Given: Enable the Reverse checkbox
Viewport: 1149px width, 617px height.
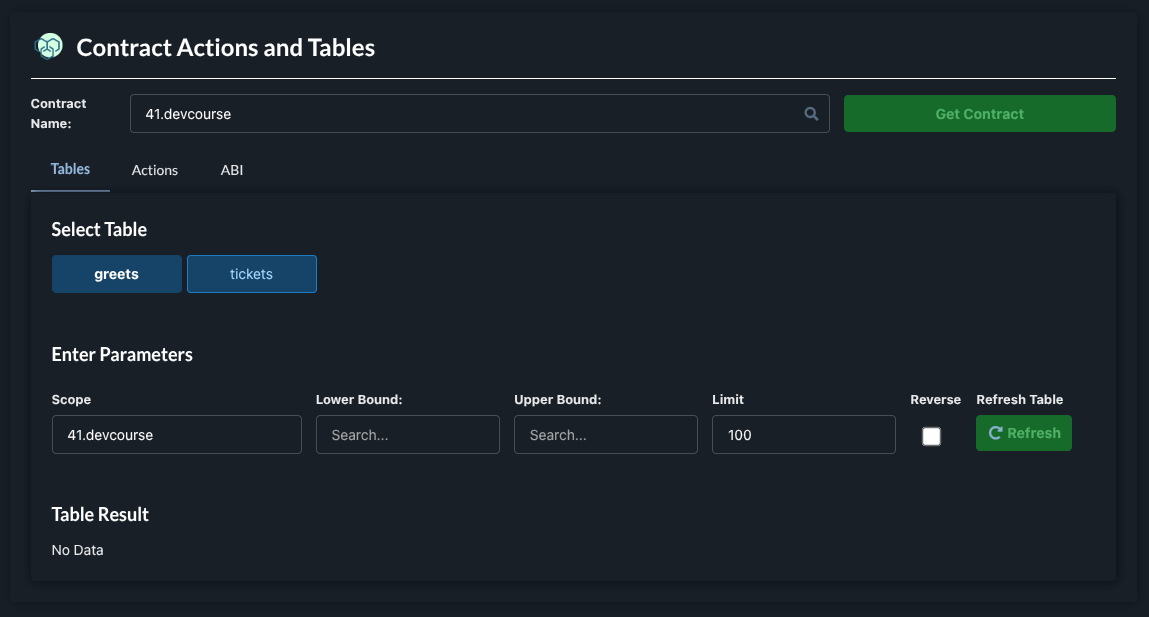Looking at the screenshot, I should [931, 436].
